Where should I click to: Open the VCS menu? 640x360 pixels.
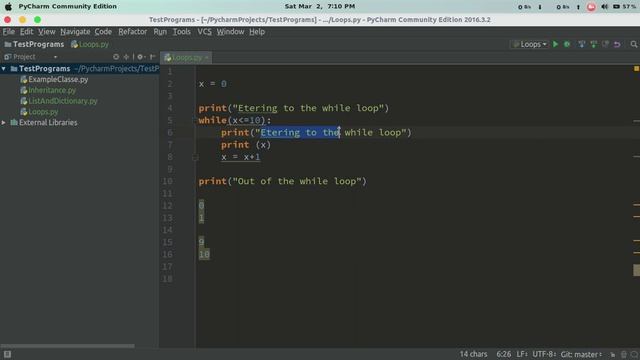click(204, 32)
